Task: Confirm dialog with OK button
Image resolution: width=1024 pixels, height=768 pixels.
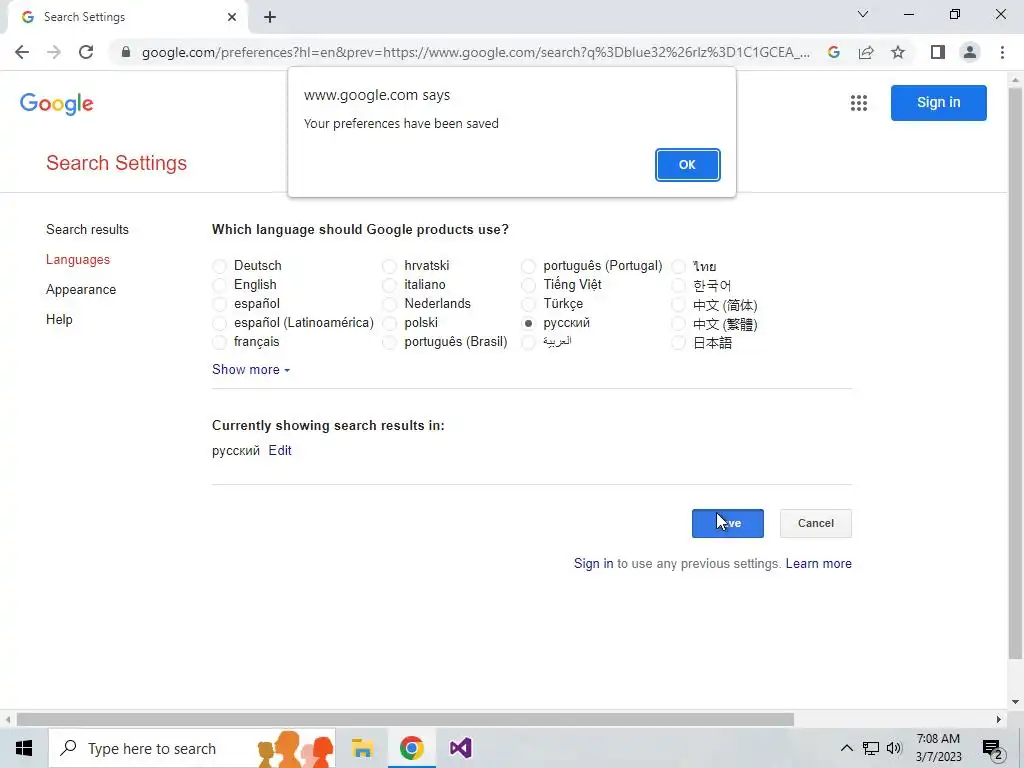Action: coord(687,165)
